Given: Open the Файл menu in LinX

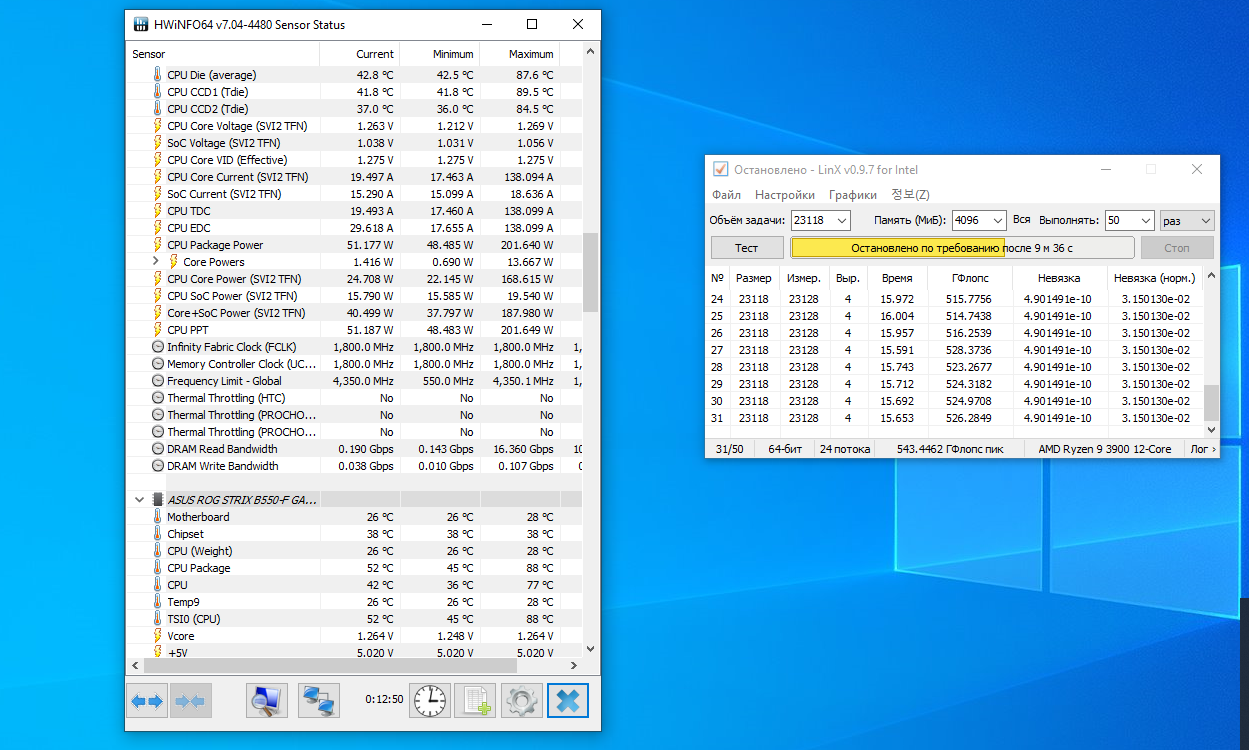Looking at the screenshot, I should pyautogui.click(x=726, y=195).
